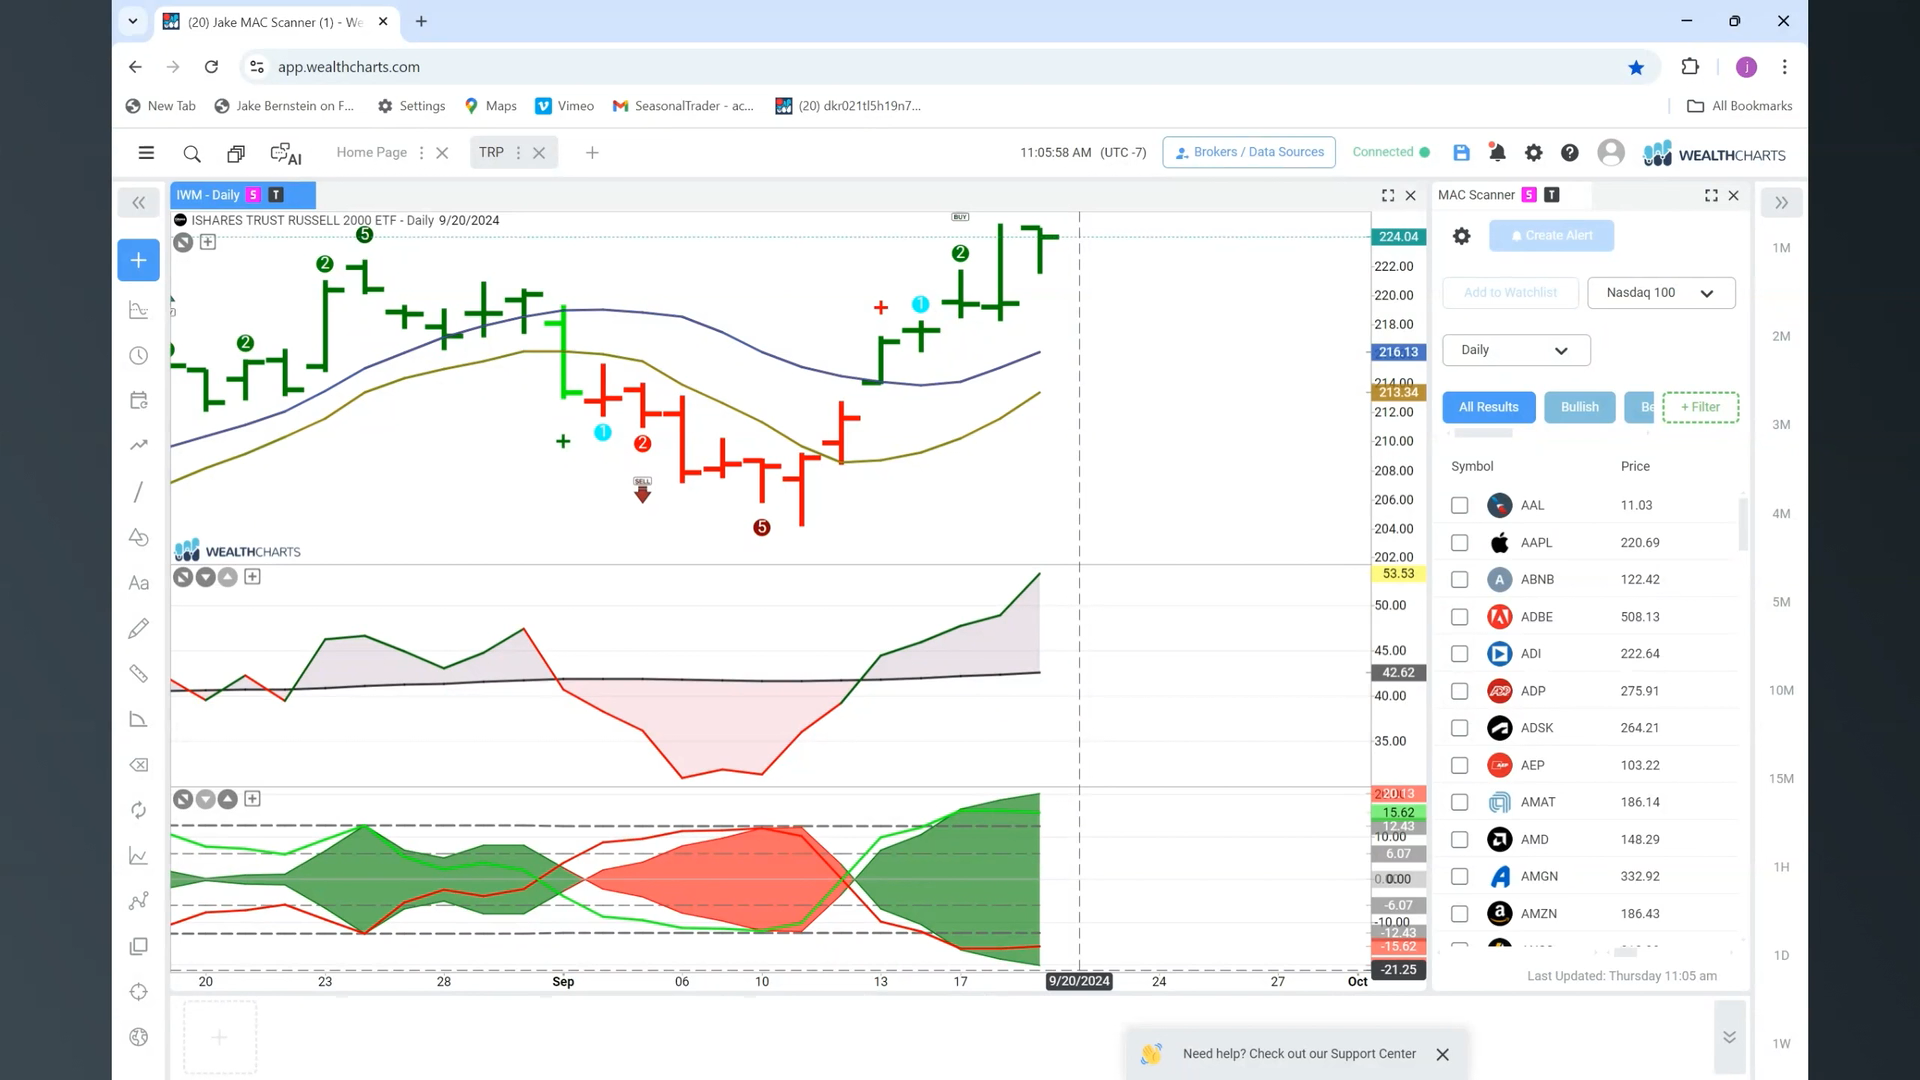Select the text Aa annotation tool
1920x1080 pixels.
coord(139,583)
